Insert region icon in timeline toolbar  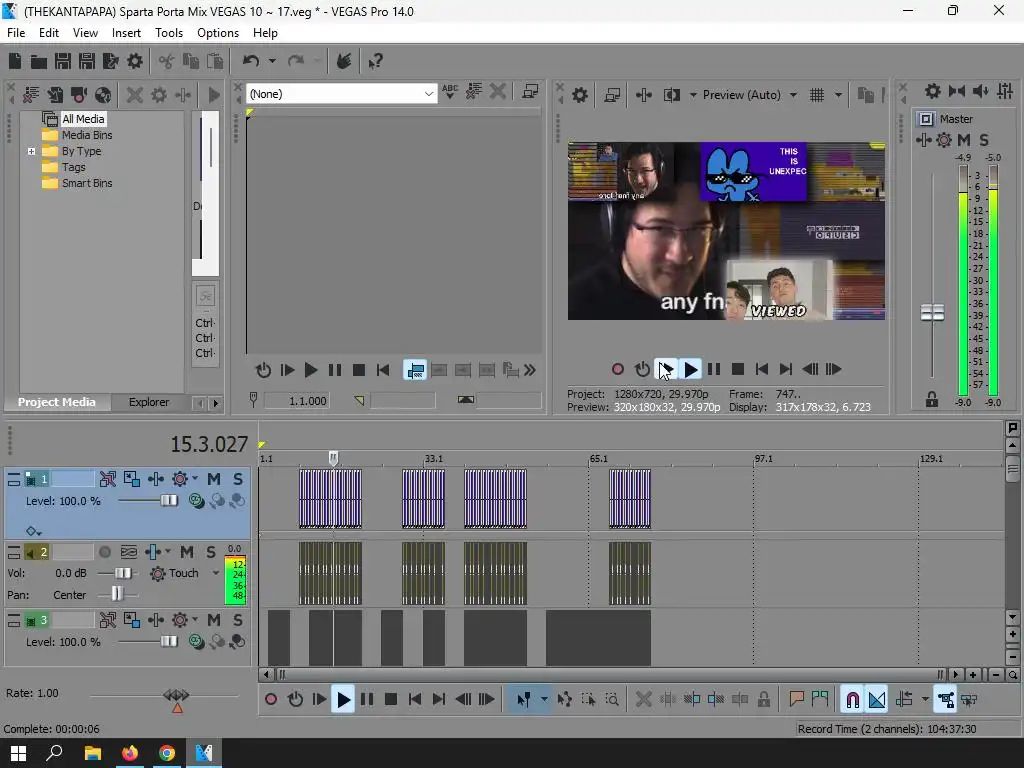click(820, 699)
